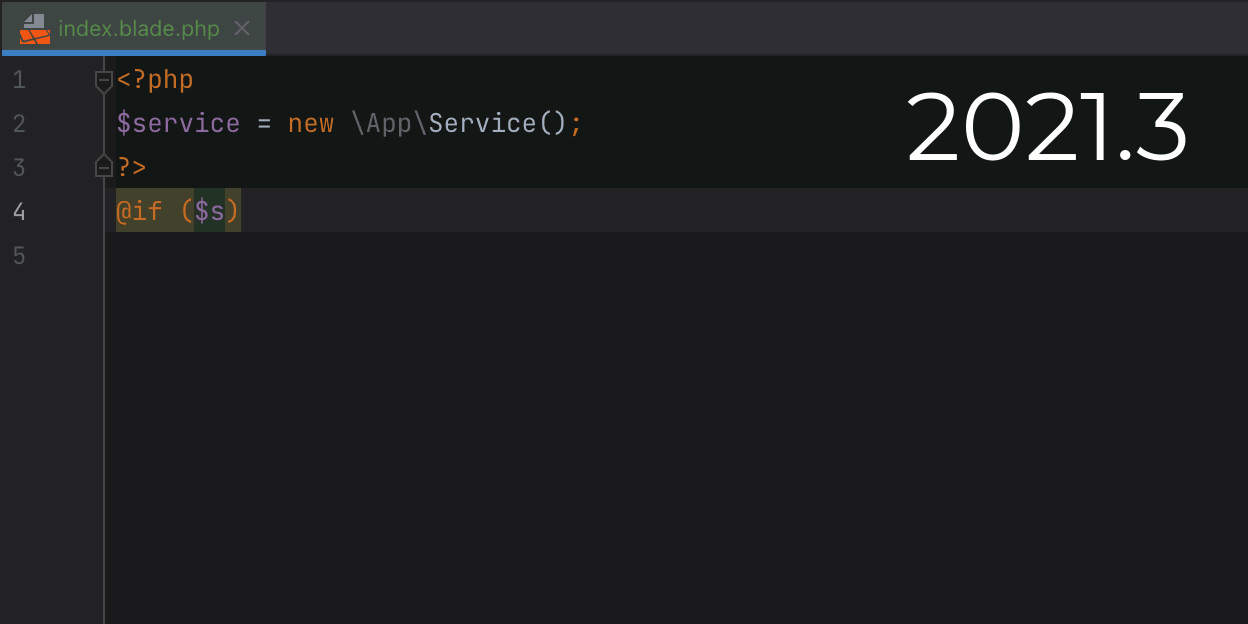Close the index.blade.php editor tab
1248x624 pixels.
pyautogui.click(x=241, y=29)
